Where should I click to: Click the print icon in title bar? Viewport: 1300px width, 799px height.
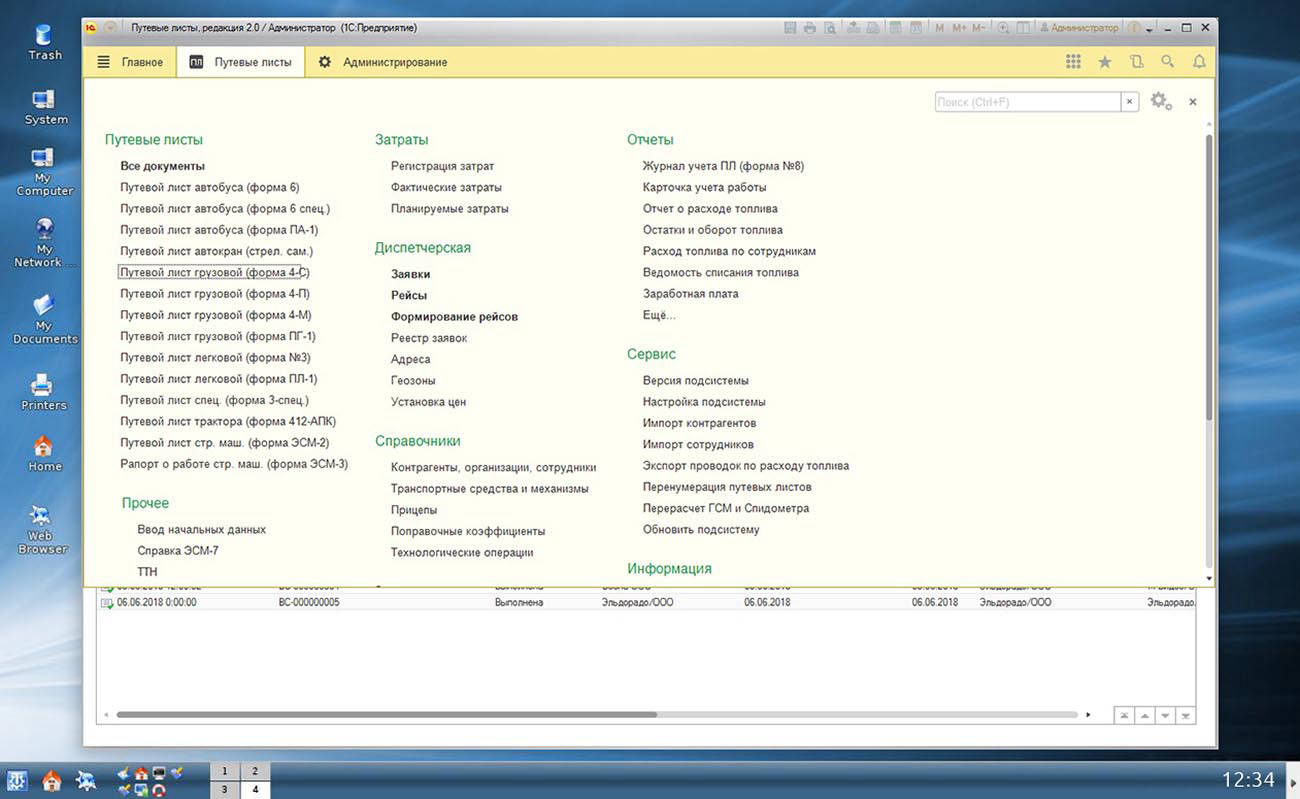[x=810, y=28]
